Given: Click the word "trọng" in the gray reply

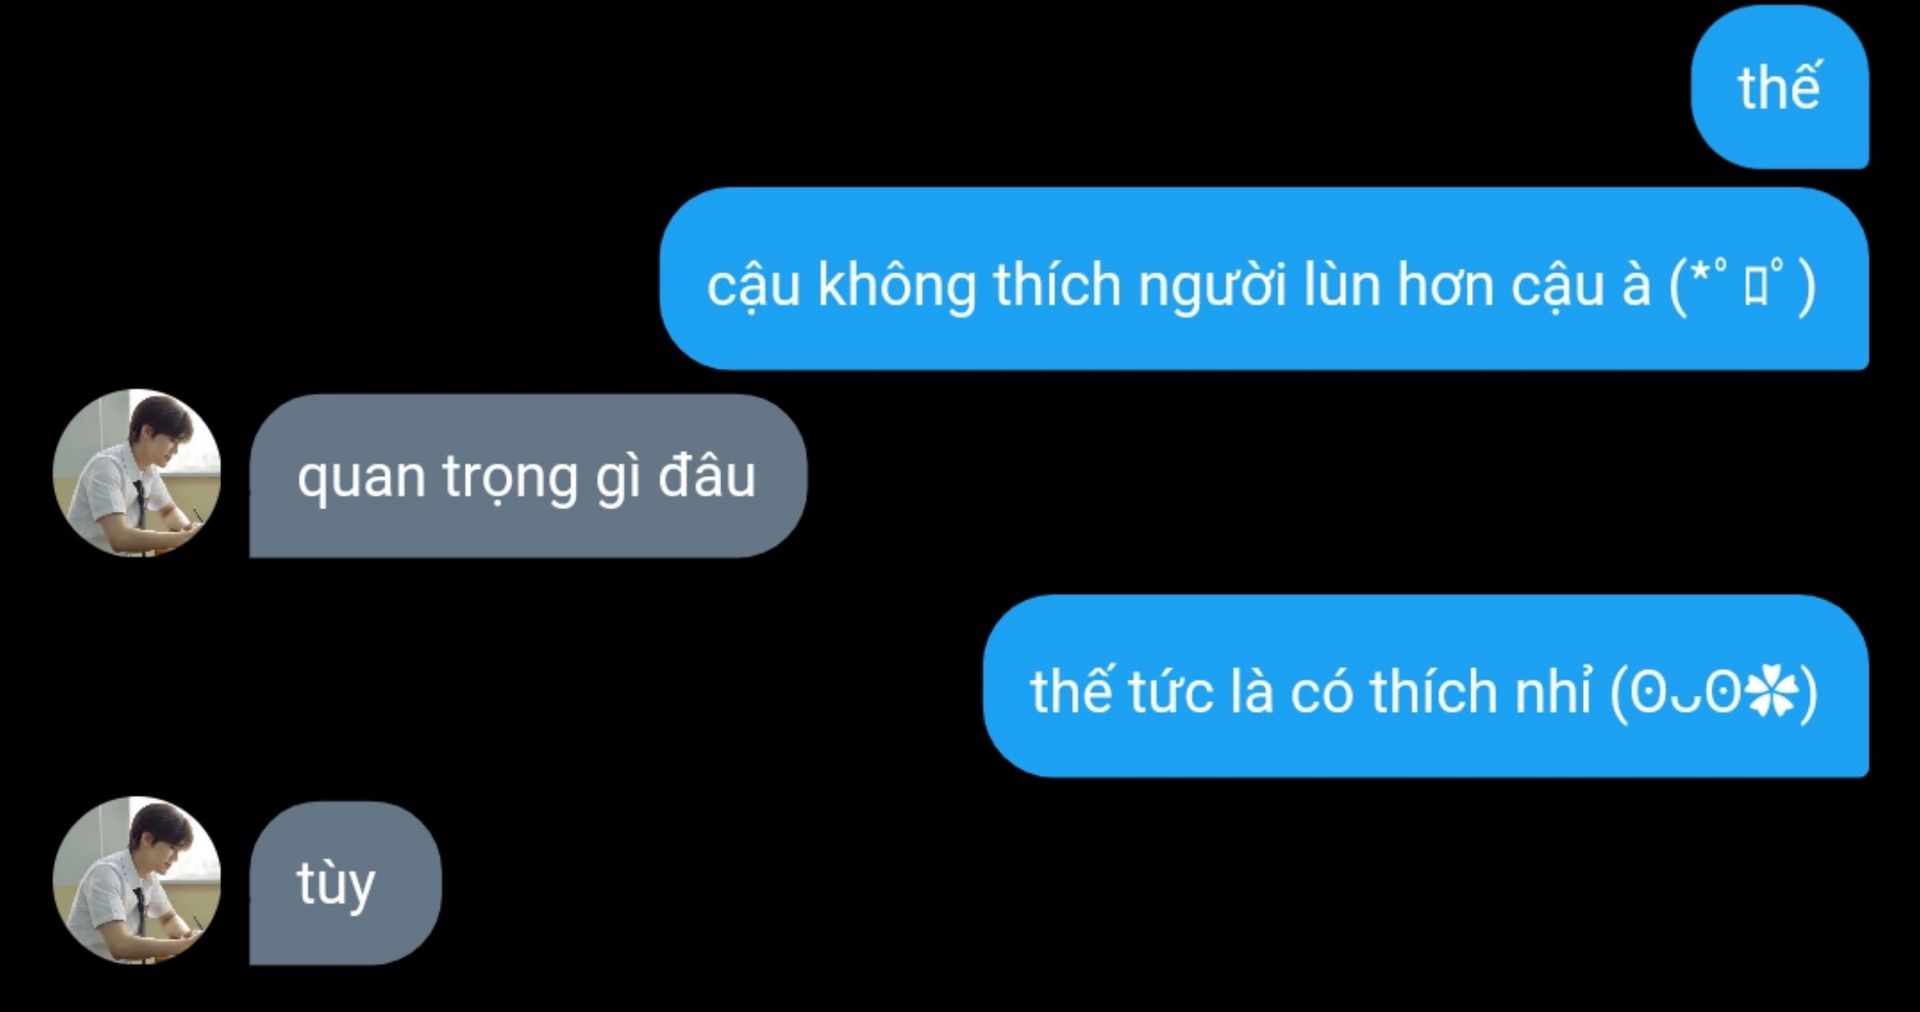Looking at the screenshot, I should pyautogui.click(x=510, y=479).
